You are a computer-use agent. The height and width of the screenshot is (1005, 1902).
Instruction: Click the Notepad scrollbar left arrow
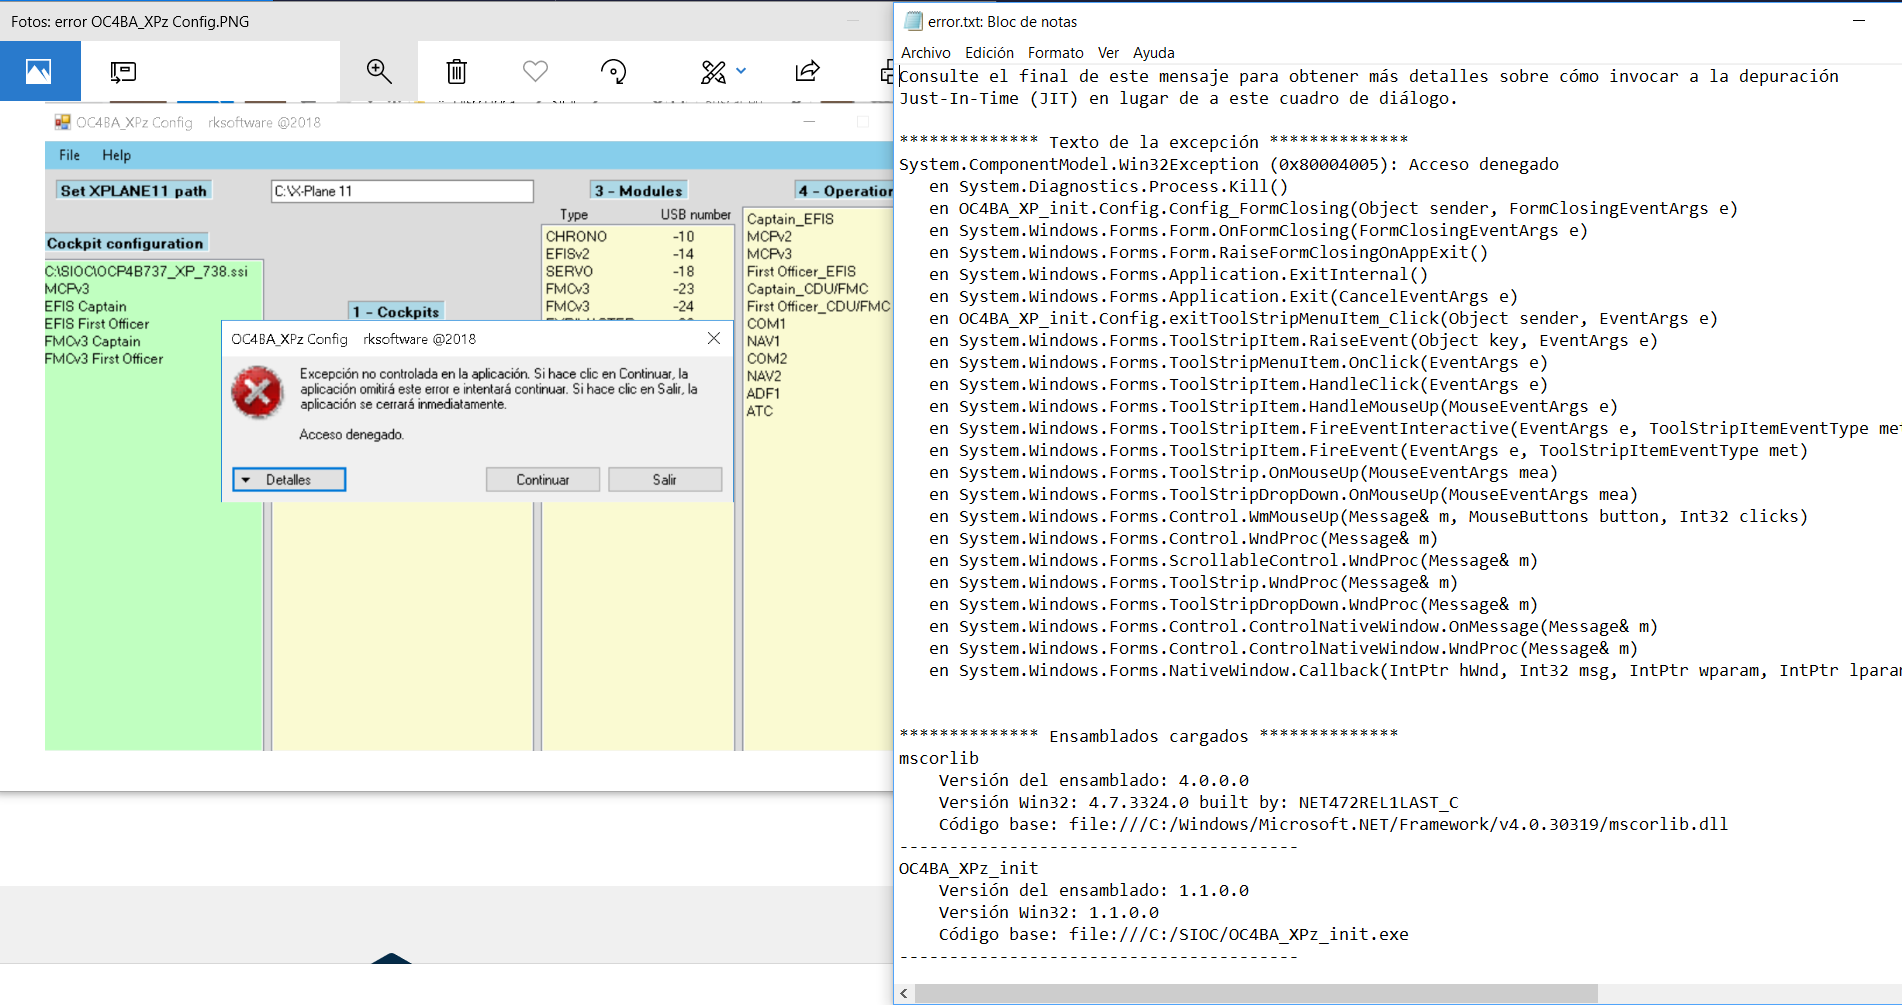pyautogui.click(x=904, y=993)
